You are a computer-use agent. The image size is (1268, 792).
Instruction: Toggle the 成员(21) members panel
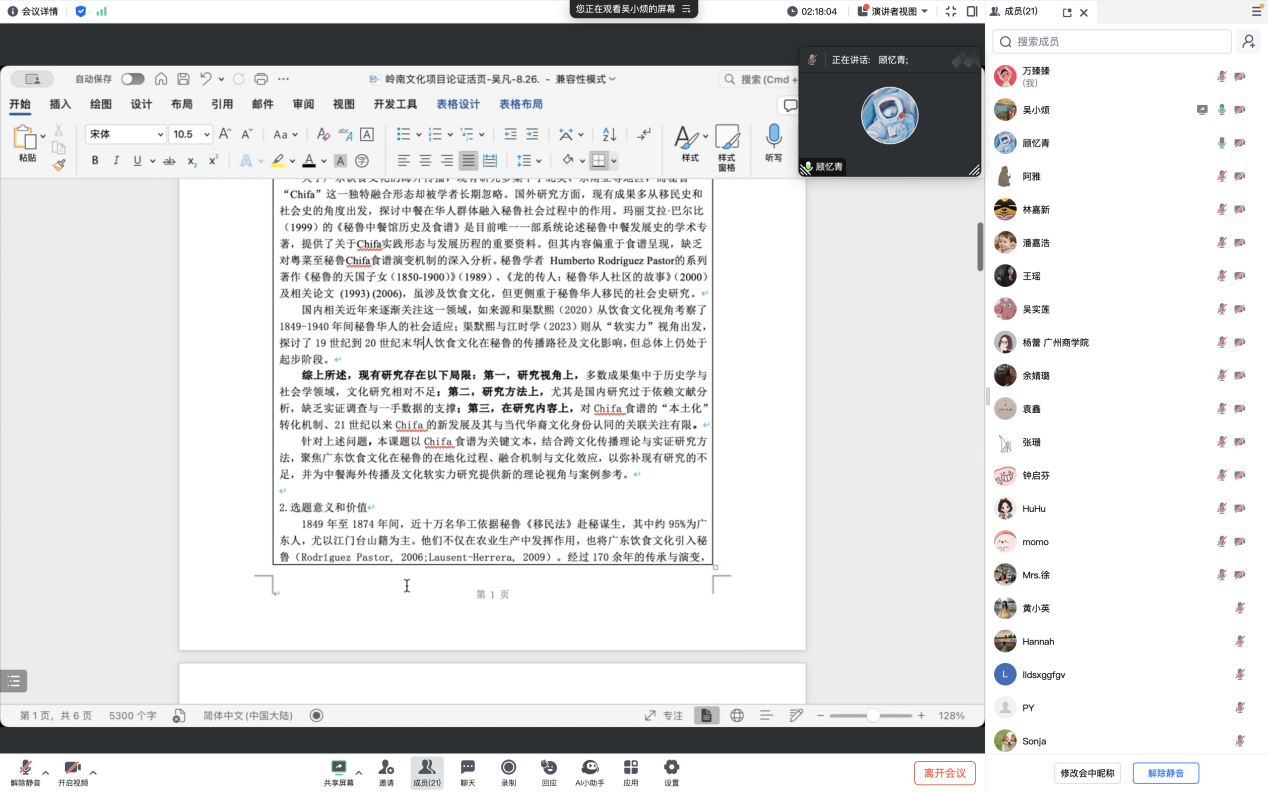click(427, 772)
